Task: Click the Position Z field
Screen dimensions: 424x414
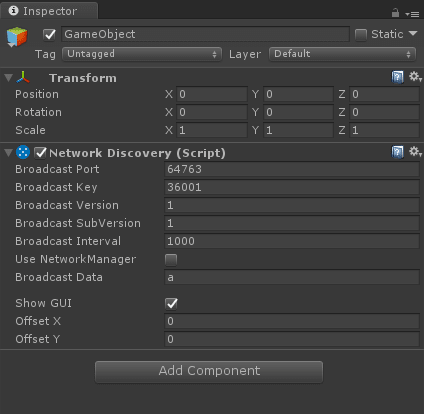Action: click(385, 94)
